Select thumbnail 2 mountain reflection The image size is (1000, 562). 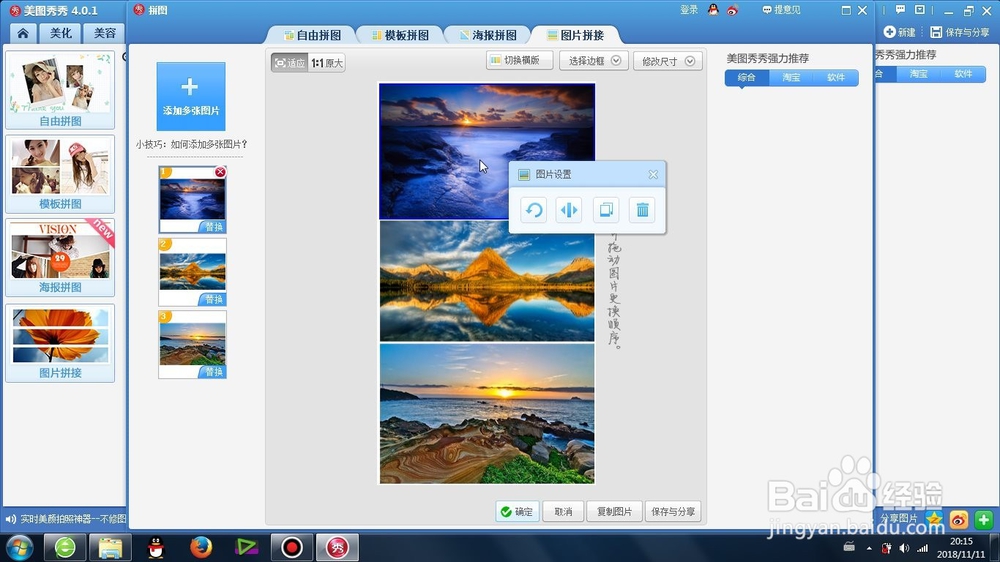click(x=193, y=271)
